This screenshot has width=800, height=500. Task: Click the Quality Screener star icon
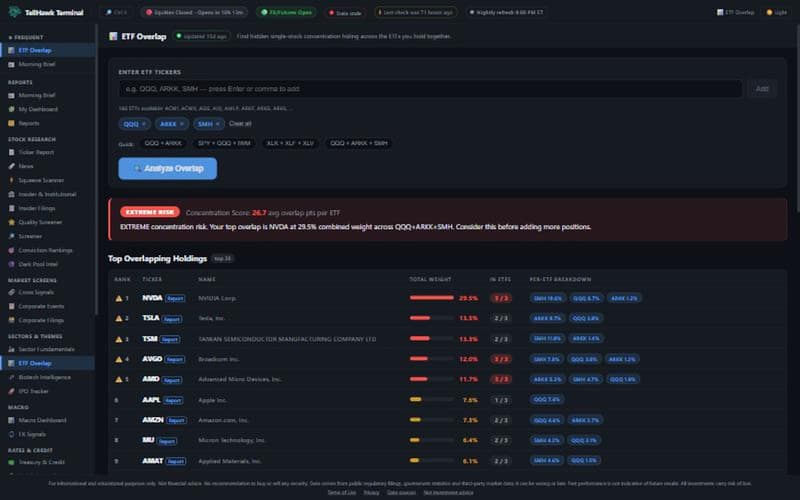pyautogui.click(x=11, y=222)
